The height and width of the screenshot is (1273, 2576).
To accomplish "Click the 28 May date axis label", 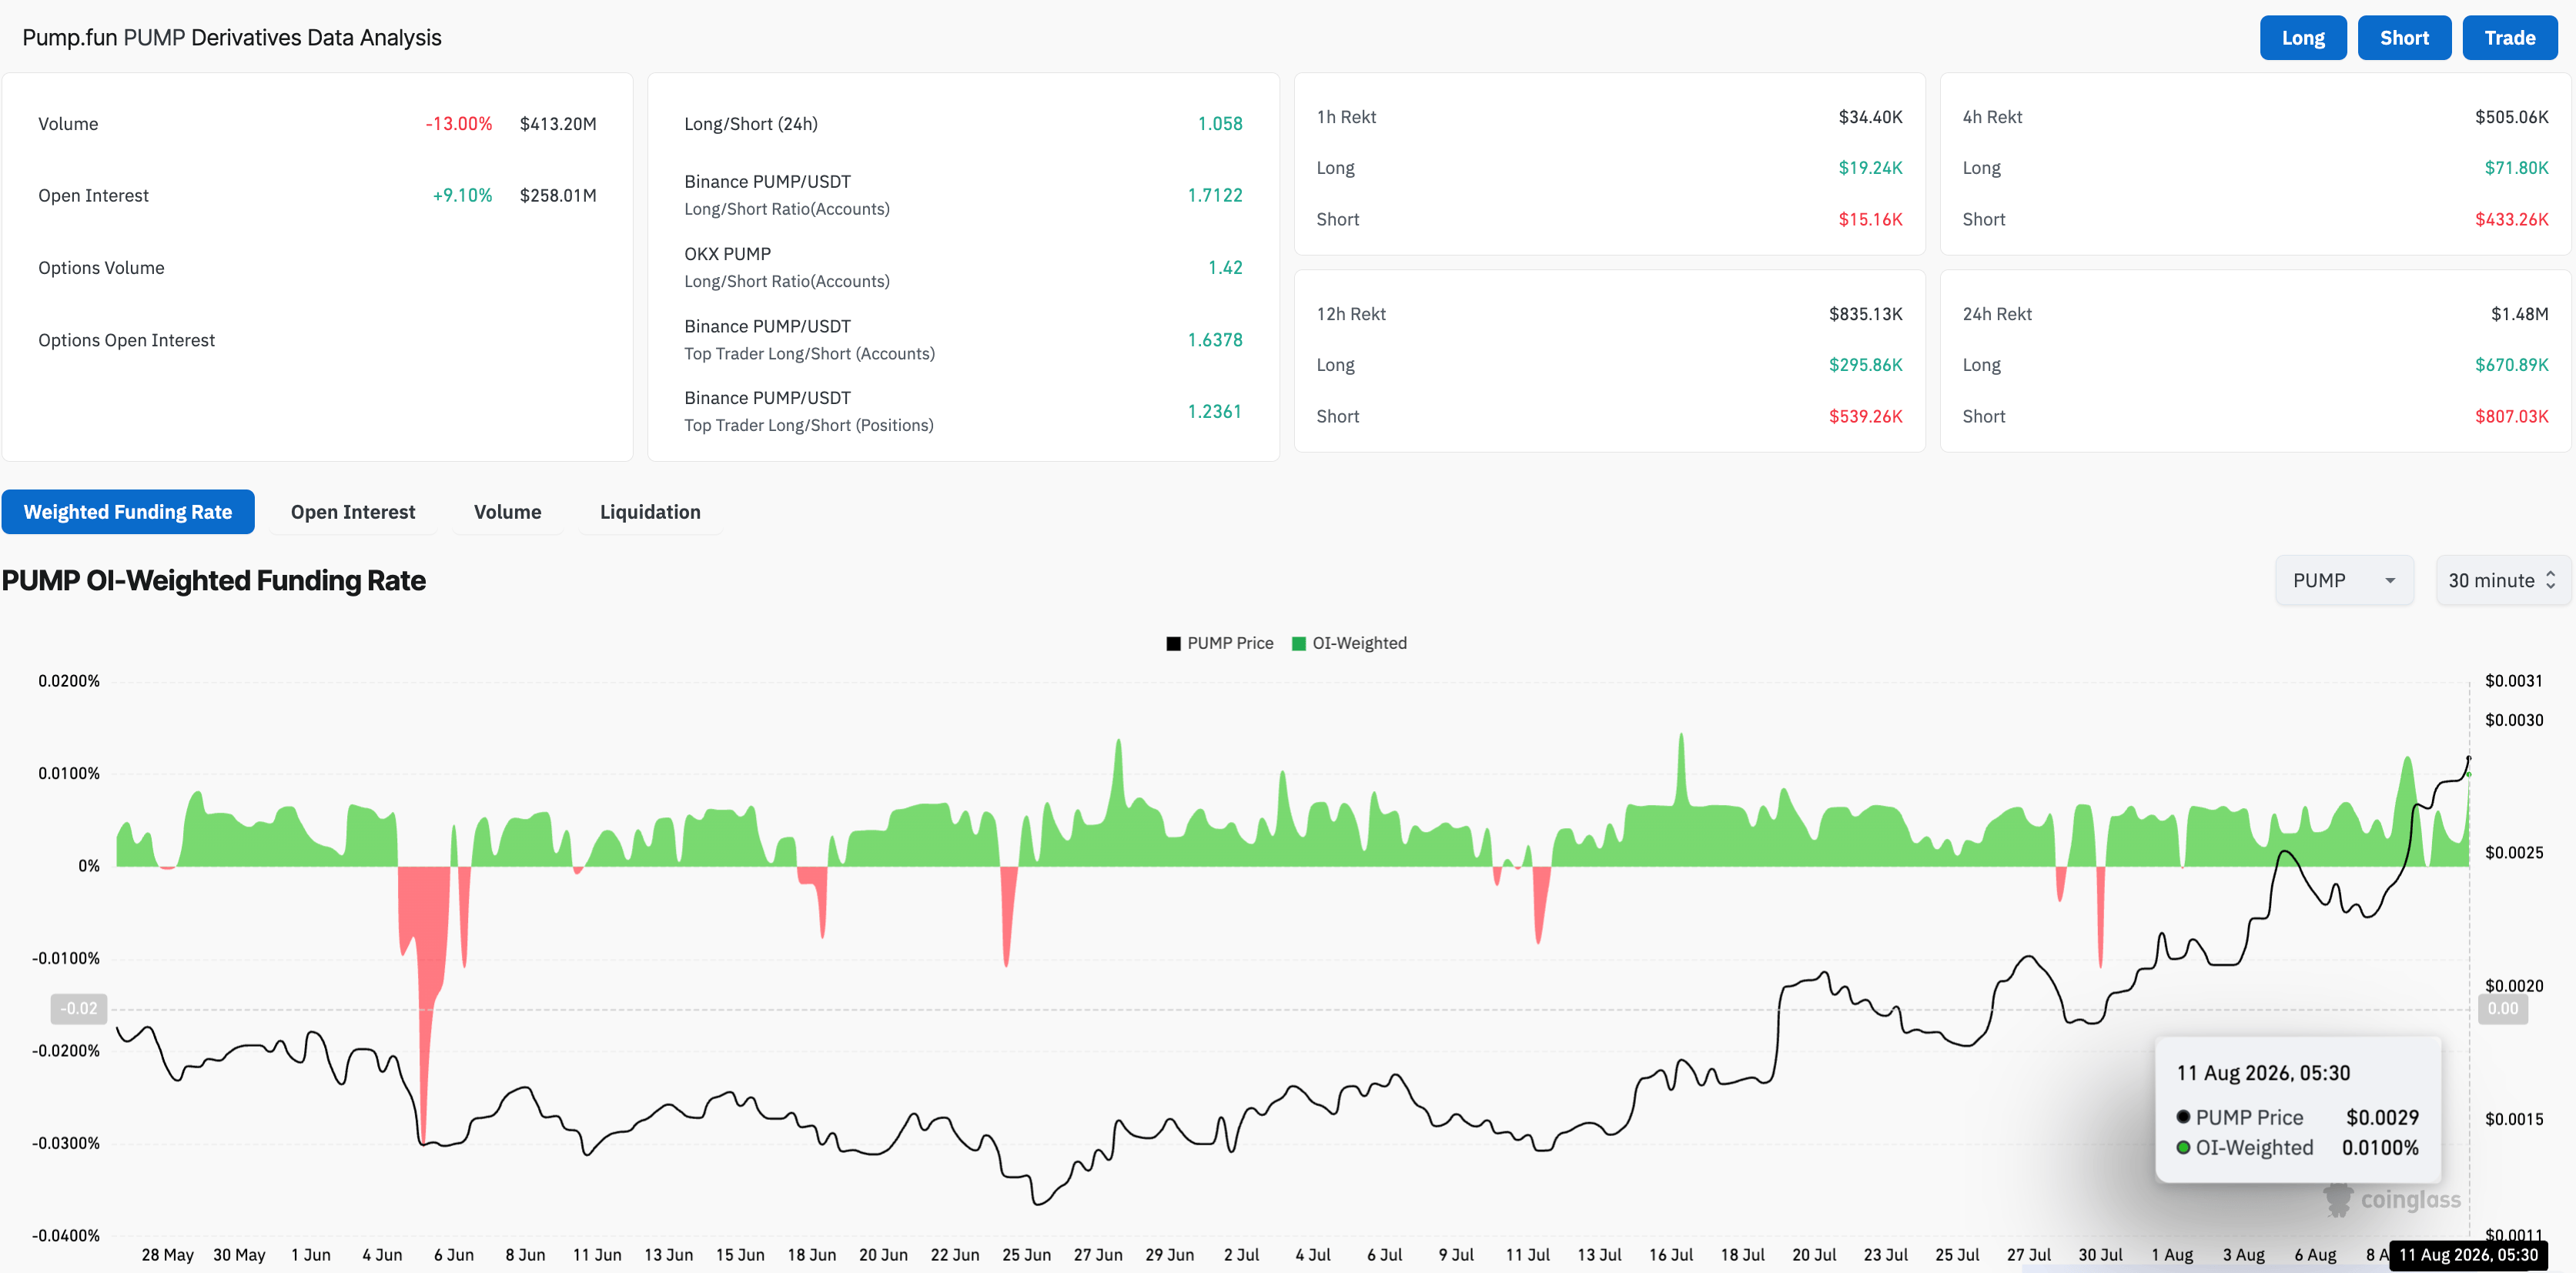I will (167, 1255).
